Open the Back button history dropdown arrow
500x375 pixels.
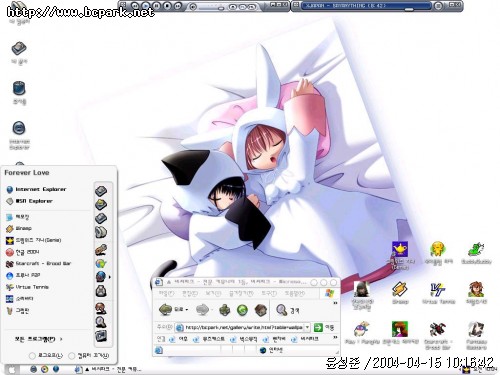pyautogui.click(x=187, y=310)
